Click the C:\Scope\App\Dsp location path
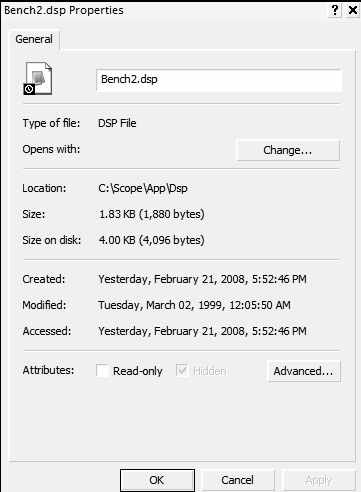Viewport: 361px width, 492px height. 143,188
